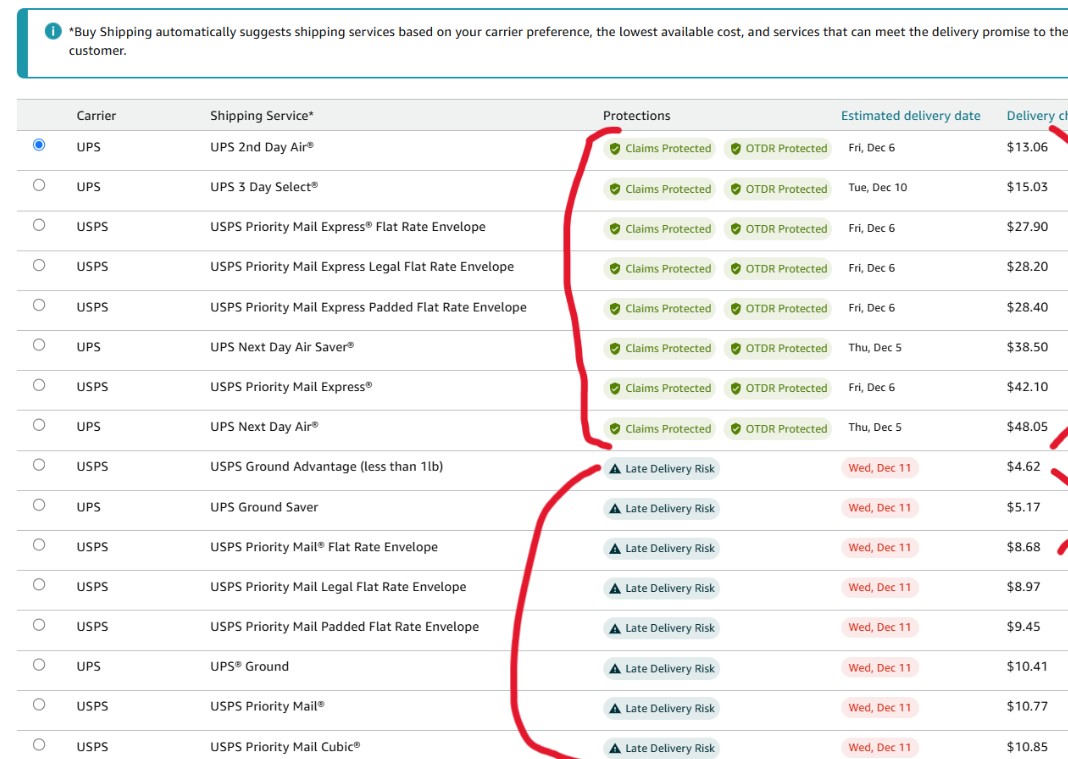This screenshot has height=759, width=1068.
Task: Click OTDR Protected badge for UPS 3 Day Select
Action: point(778,189)
